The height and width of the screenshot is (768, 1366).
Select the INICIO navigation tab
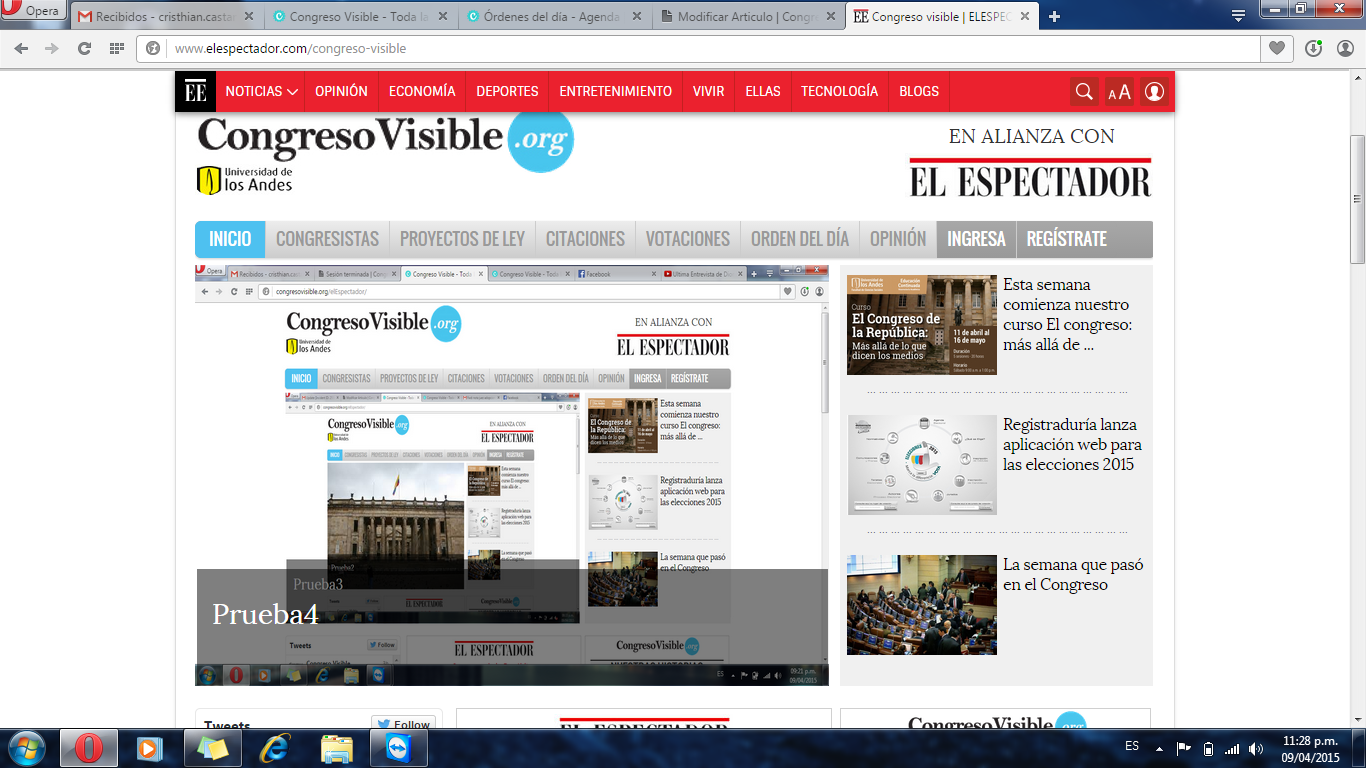pyautogui.click(x=230, y=239)
